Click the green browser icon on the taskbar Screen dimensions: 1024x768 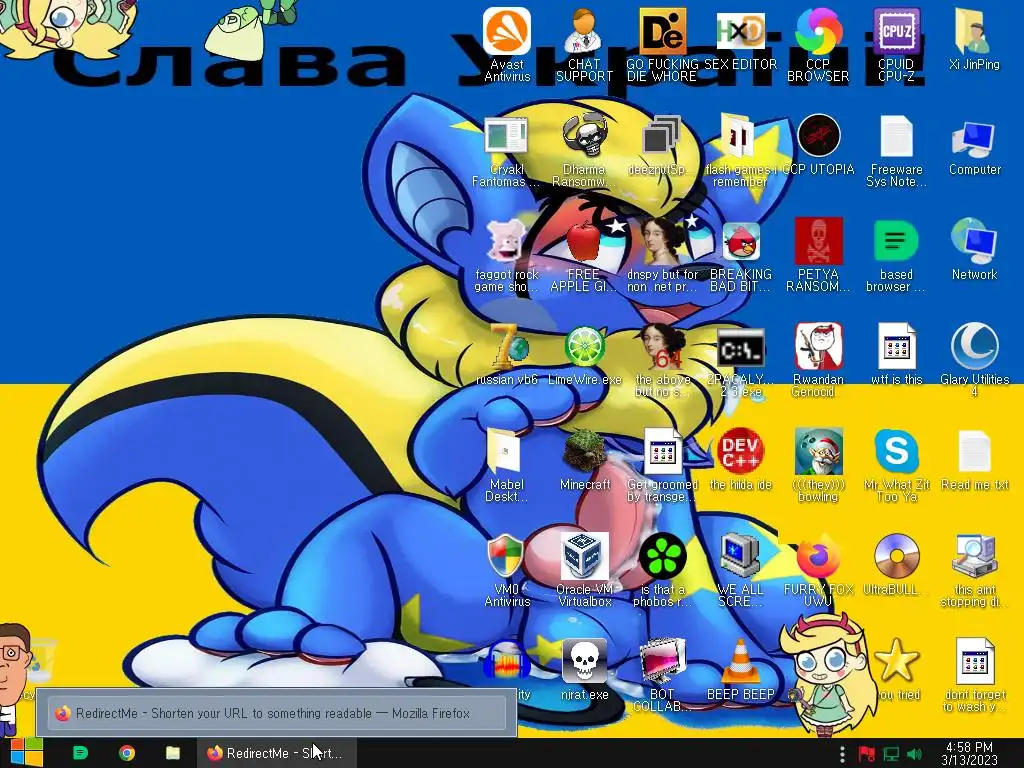(80, 753)
